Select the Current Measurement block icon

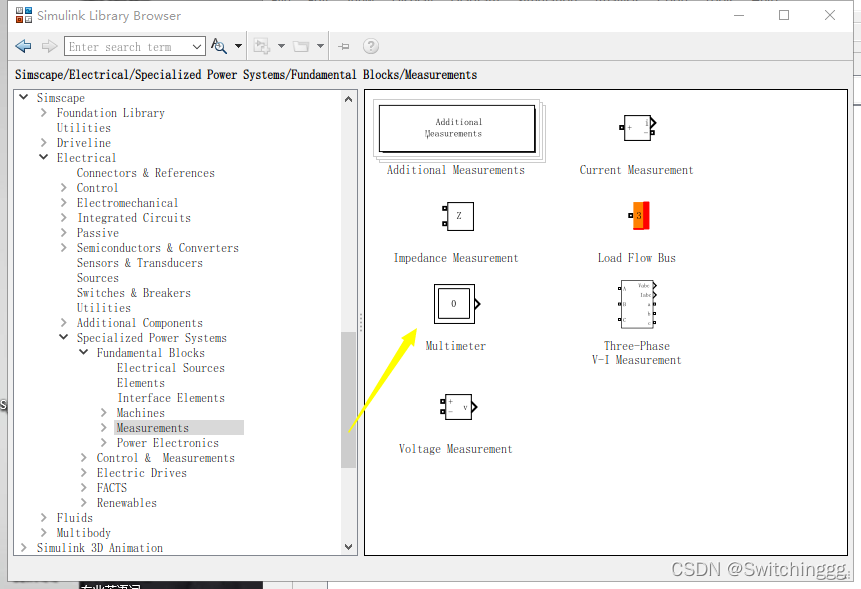(638, 128)
